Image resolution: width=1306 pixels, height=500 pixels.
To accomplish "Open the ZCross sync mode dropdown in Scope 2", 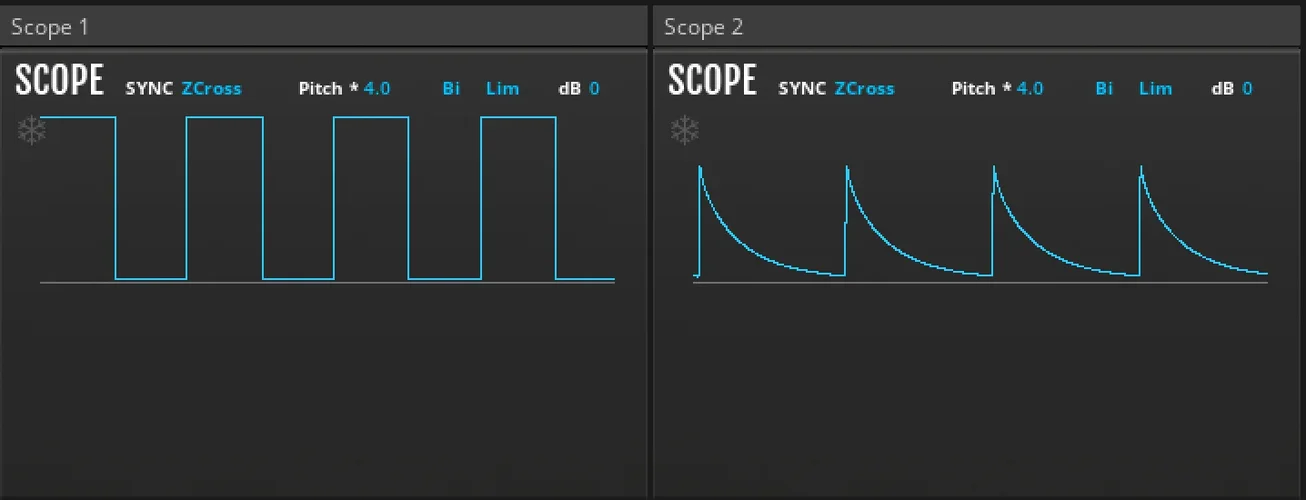I will click(x=864, y=89).
